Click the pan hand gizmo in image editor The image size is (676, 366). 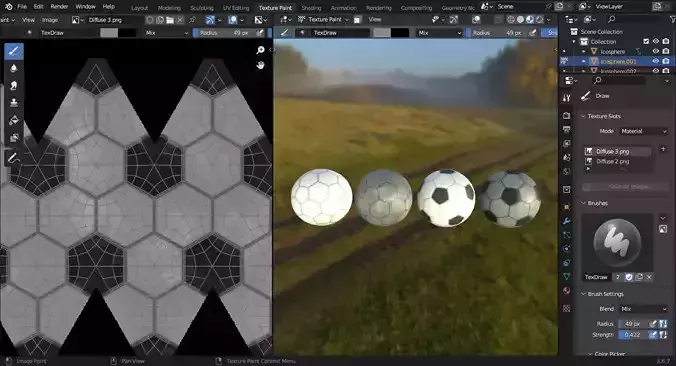point(260,65)
